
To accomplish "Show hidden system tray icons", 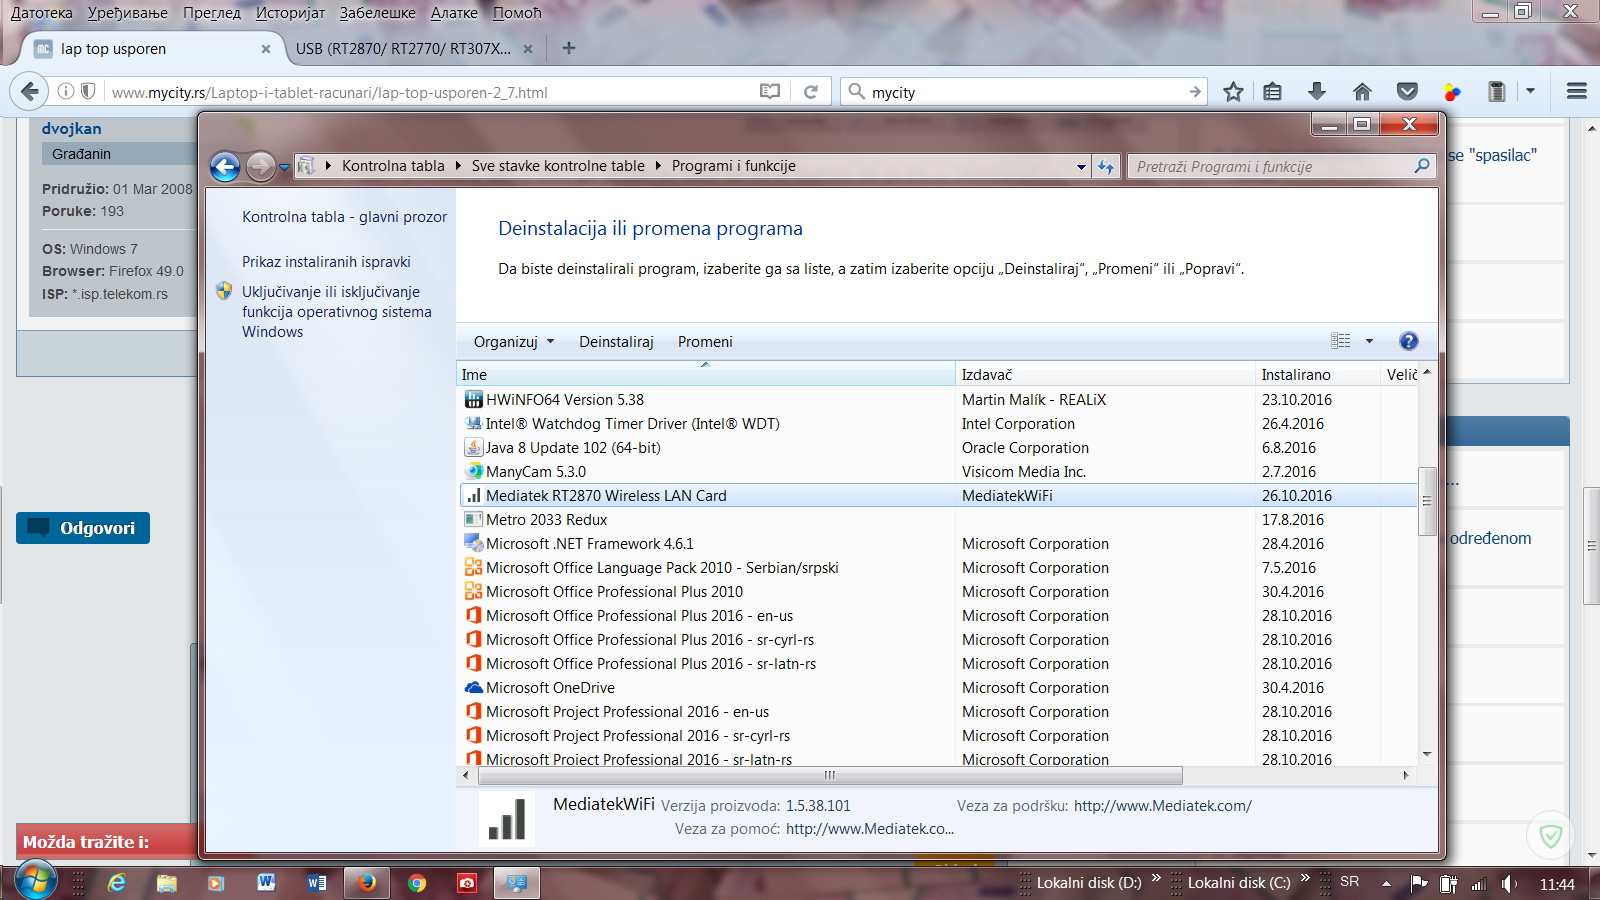I will [x=1386, y=884].
